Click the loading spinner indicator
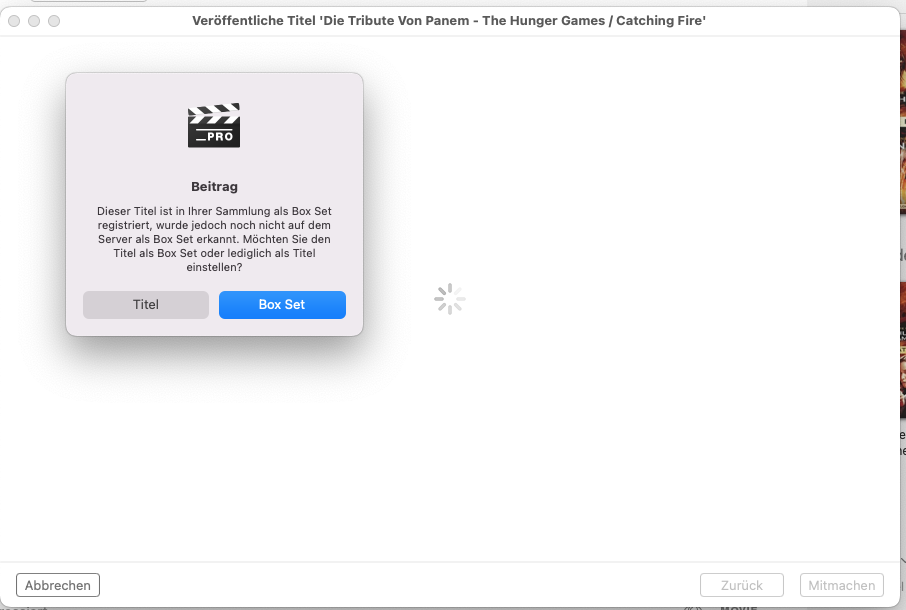The width and height of the screenshot is (906, 610). click(450, 299)
